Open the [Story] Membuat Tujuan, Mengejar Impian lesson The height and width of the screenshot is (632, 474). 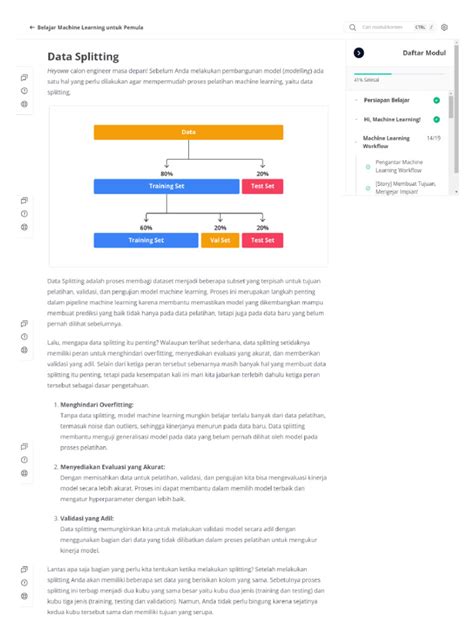pos(405,188)
